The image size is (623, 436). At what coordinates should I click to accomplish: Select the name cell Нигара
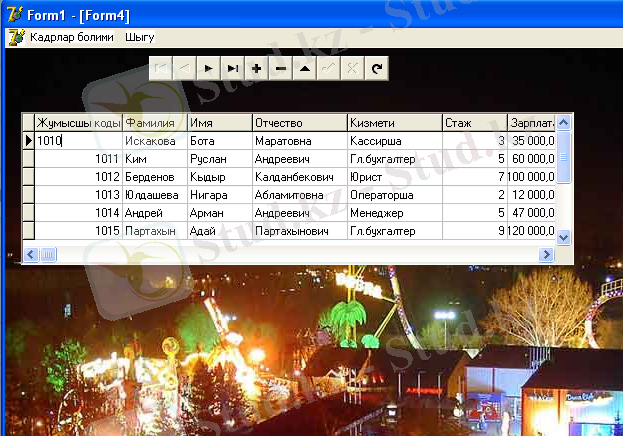[220, 195]
